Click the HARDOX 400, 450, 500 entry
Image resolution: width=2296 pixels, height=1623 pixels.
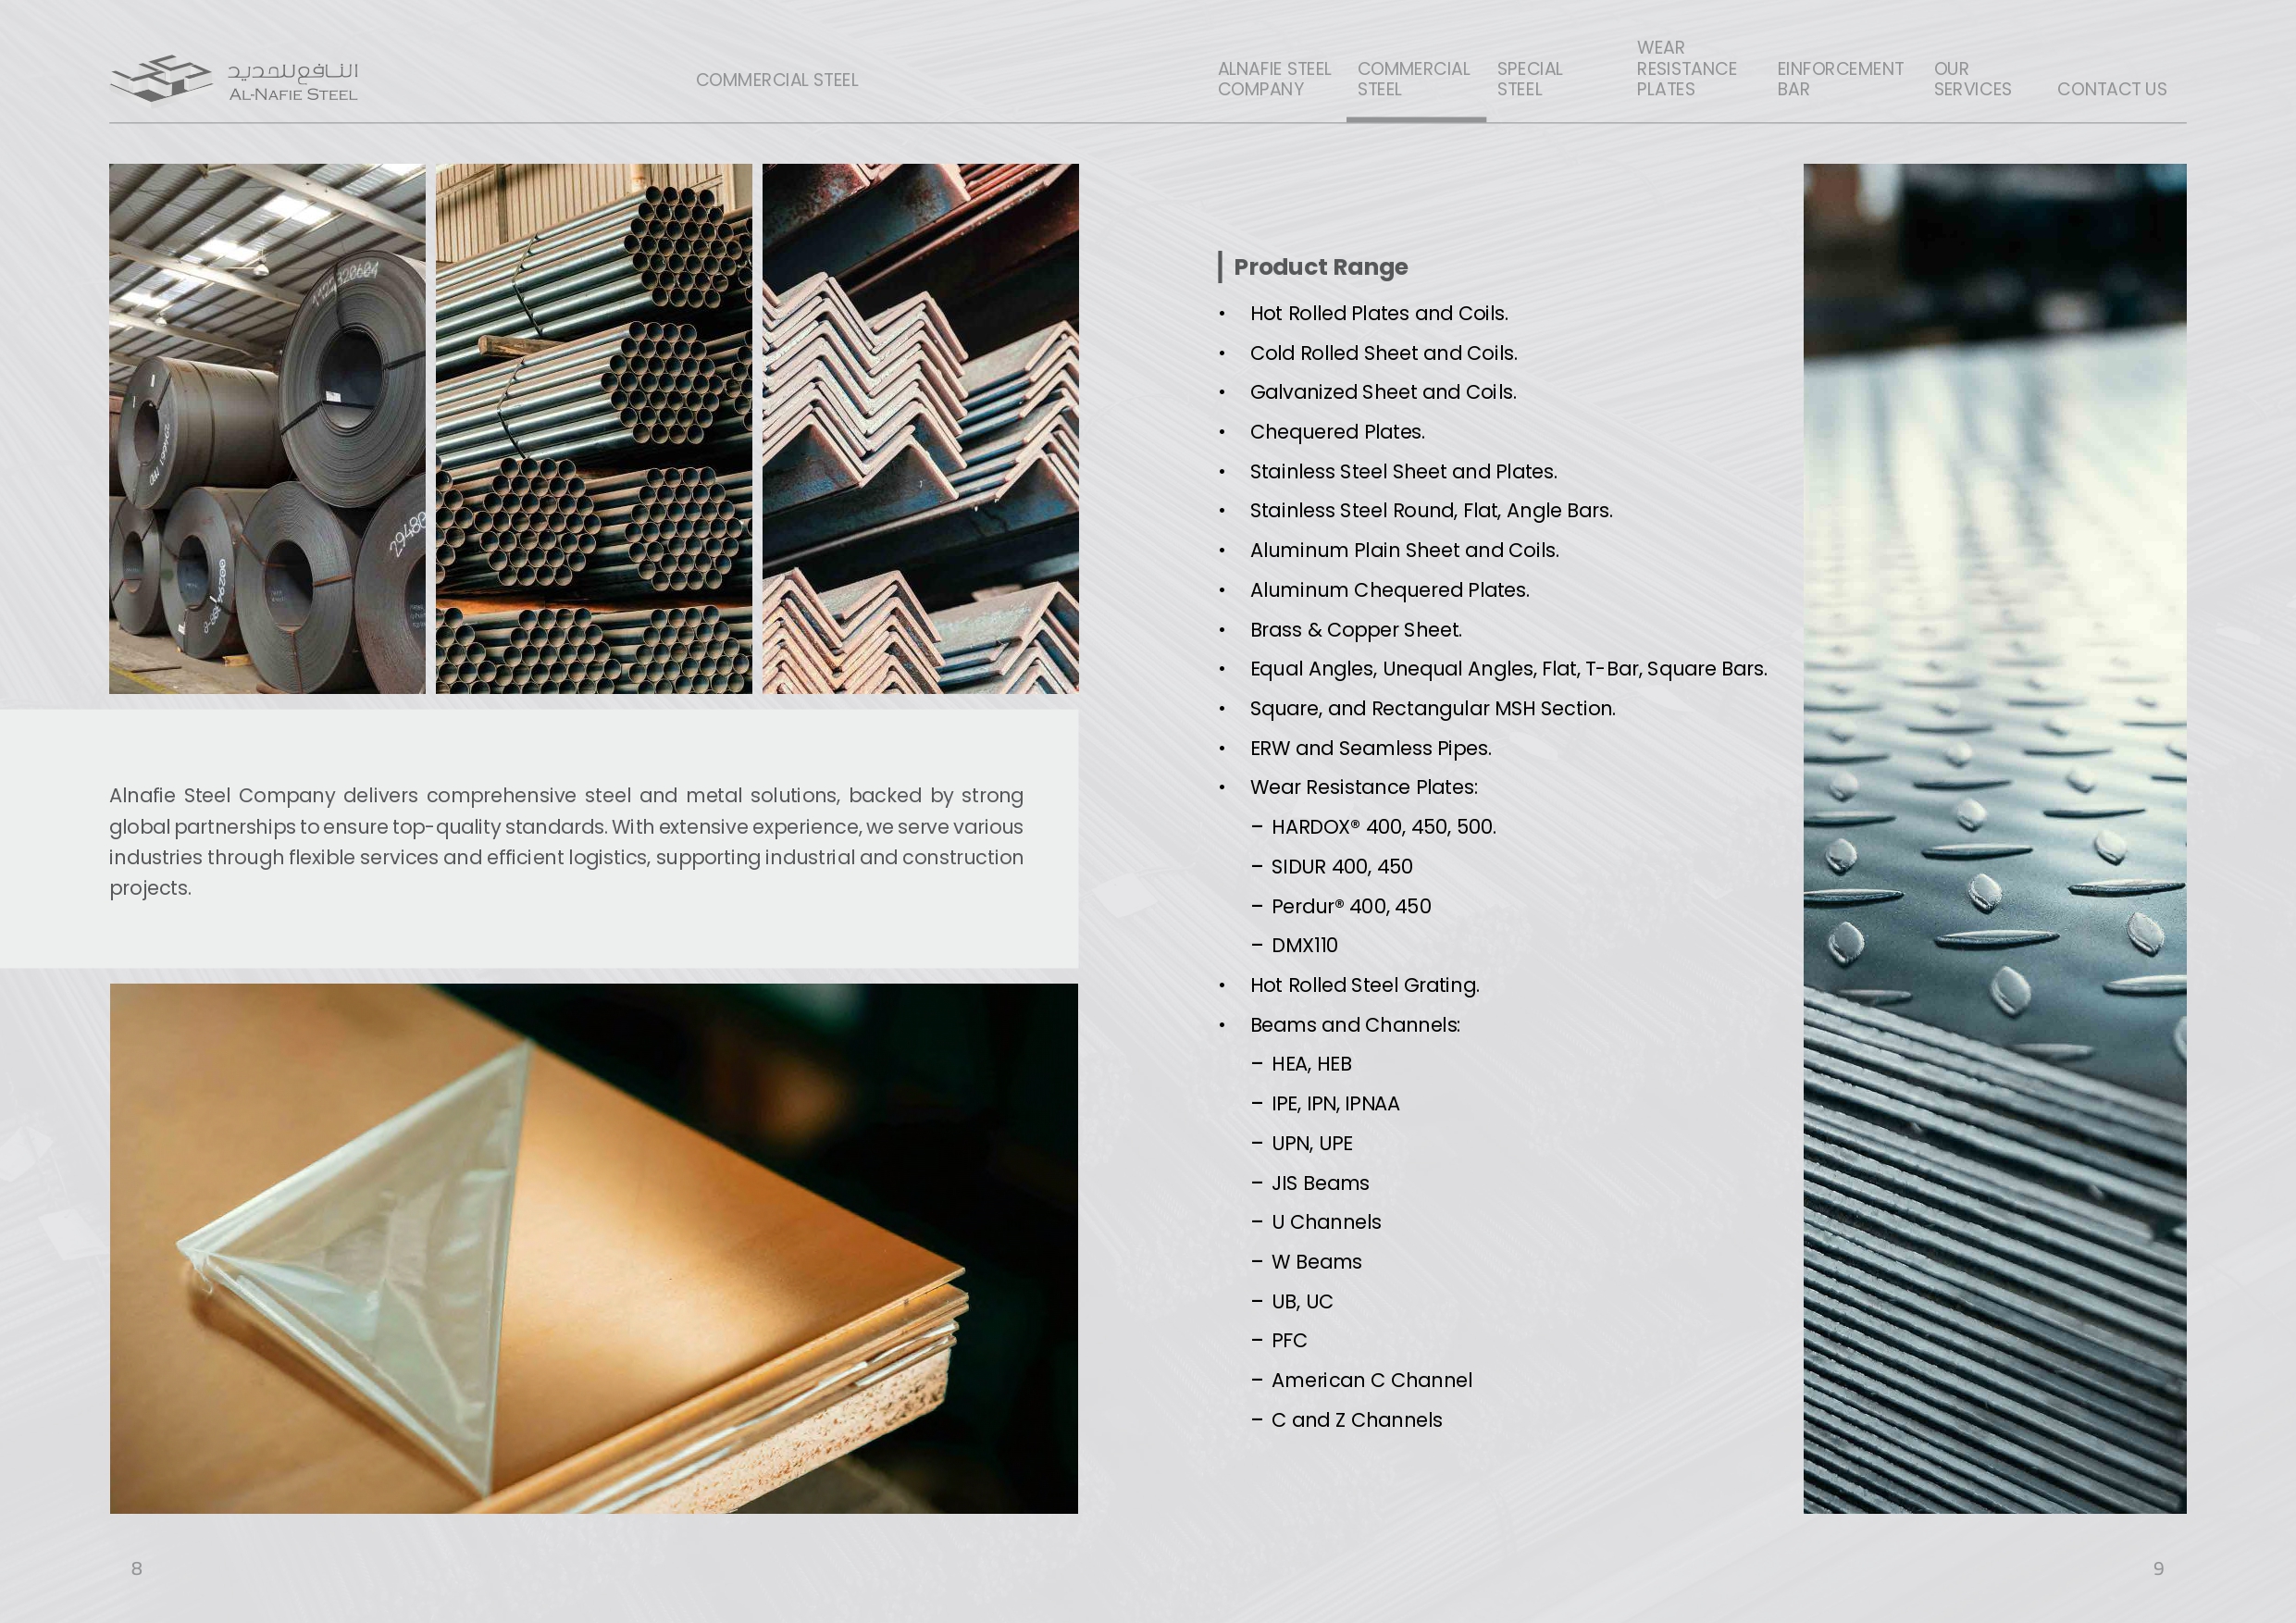[x=1382, y=827]
